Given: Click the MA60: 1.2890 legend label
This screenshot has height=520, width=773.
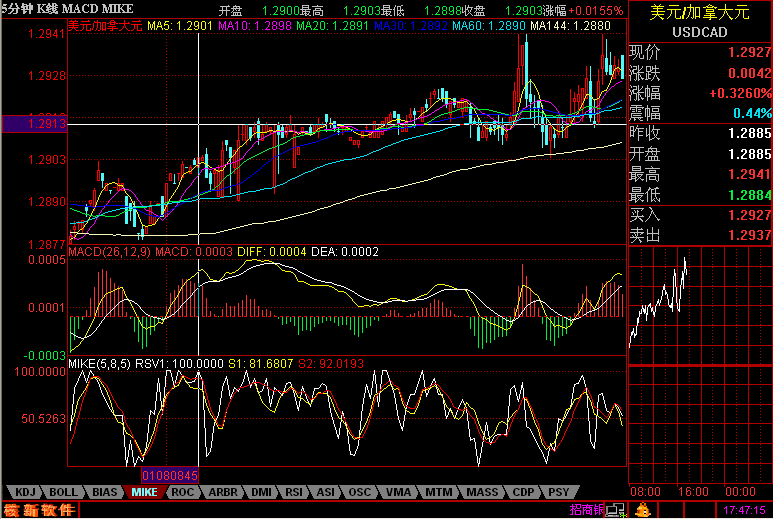Looking at the screenshot, I should (489, 26).
